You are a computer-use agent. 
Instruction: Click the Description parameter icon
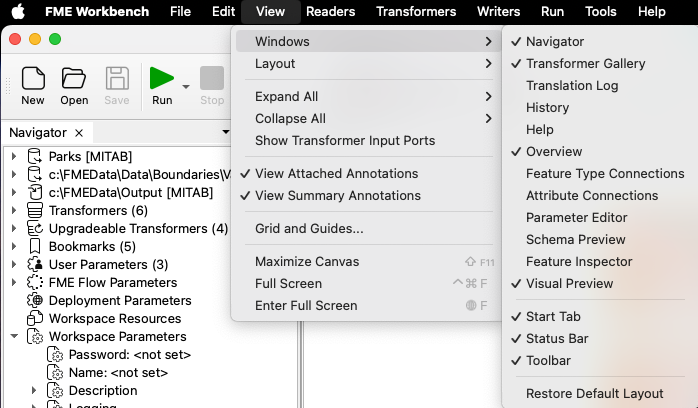(55, 391)
